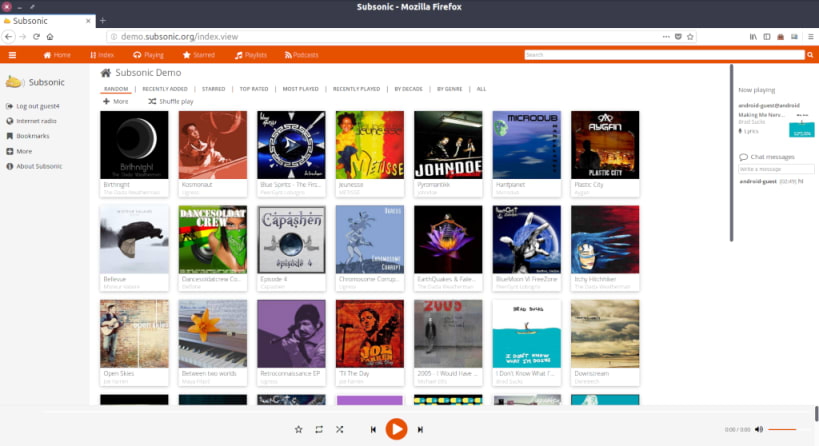
Task: Open the Plastic City album cover
Action: click(x=605, y=145)
